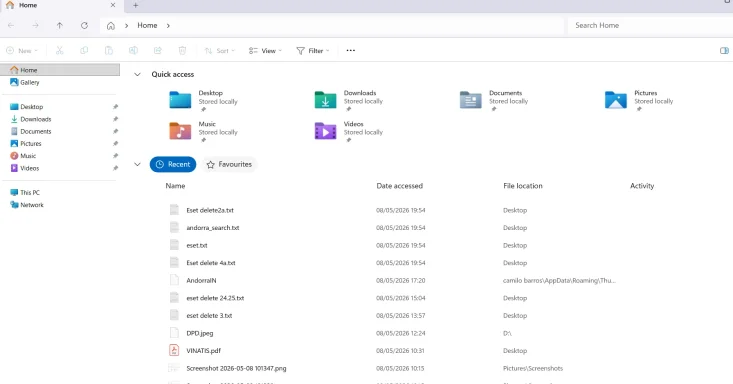Go up one folder level
Image resolution: width=733 pixels, height=384 pixels.
pos(59,25)
